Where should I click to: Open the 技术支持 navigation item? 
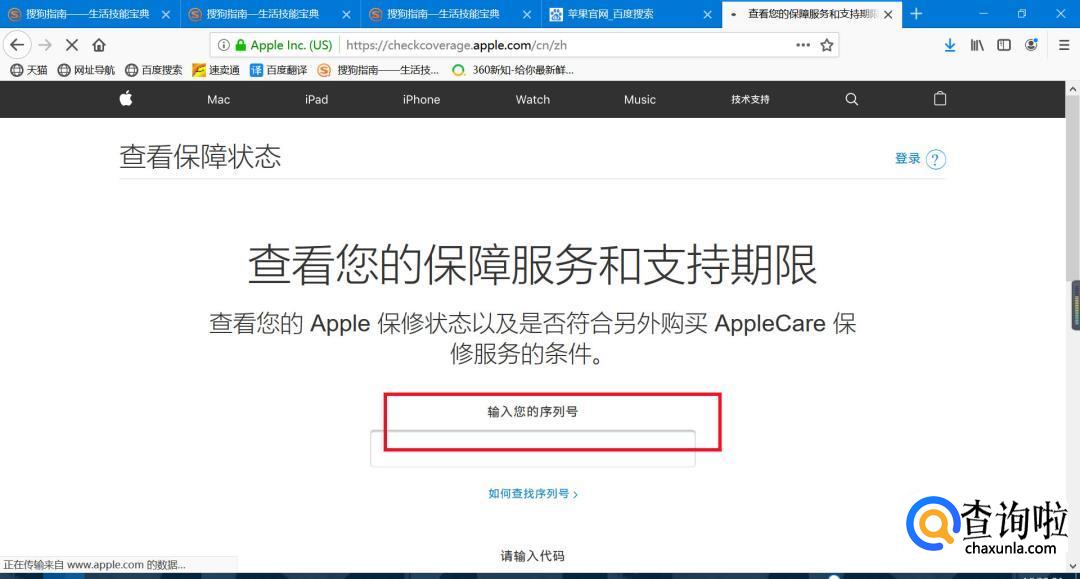(x=750, y=99)
